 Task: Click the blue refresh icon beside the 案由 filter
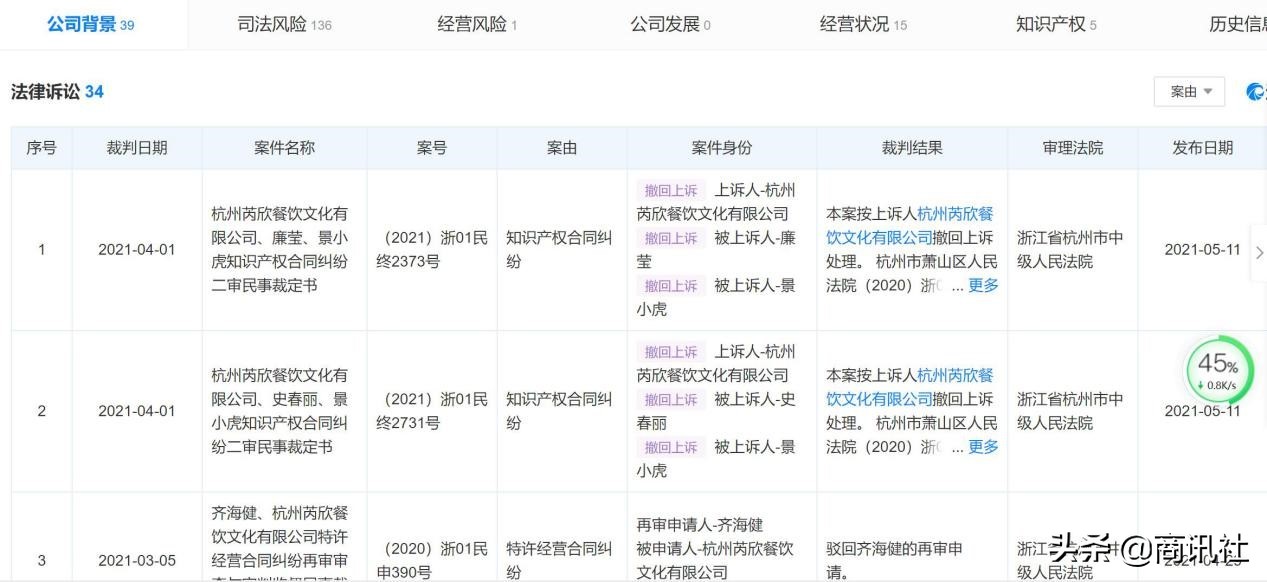(1254, 91)
